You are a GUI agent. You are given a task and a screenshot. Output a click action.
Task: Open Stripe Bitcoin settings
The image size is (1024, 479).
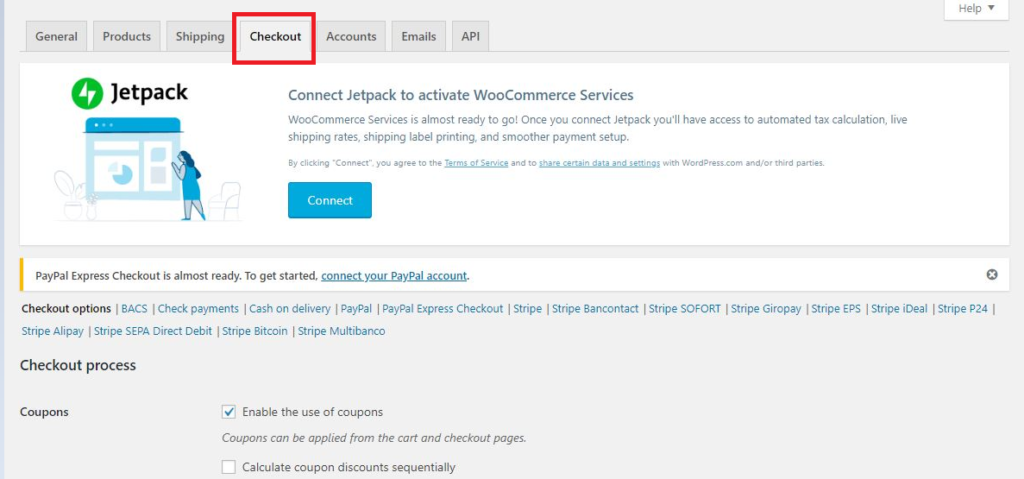pos(255,331)
